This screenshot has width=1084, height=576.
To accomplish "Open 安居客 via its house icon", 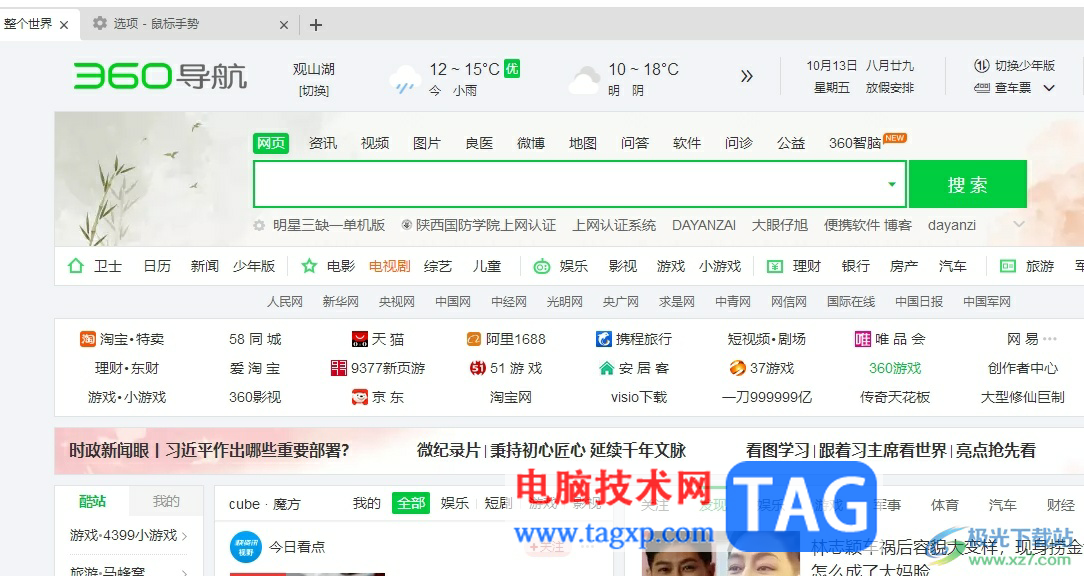I will tap(605, 368).
